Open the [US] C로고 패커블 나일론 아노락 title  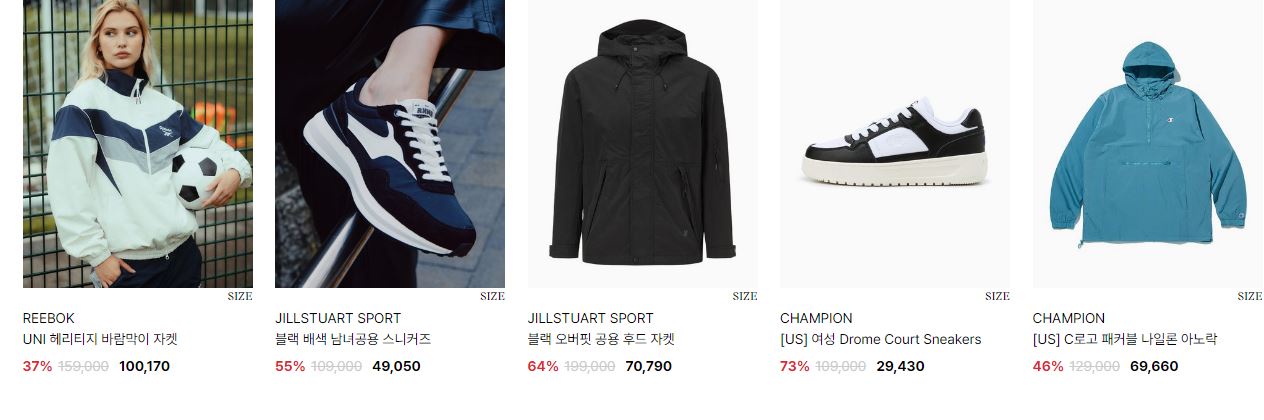(x=1125, y=340)
